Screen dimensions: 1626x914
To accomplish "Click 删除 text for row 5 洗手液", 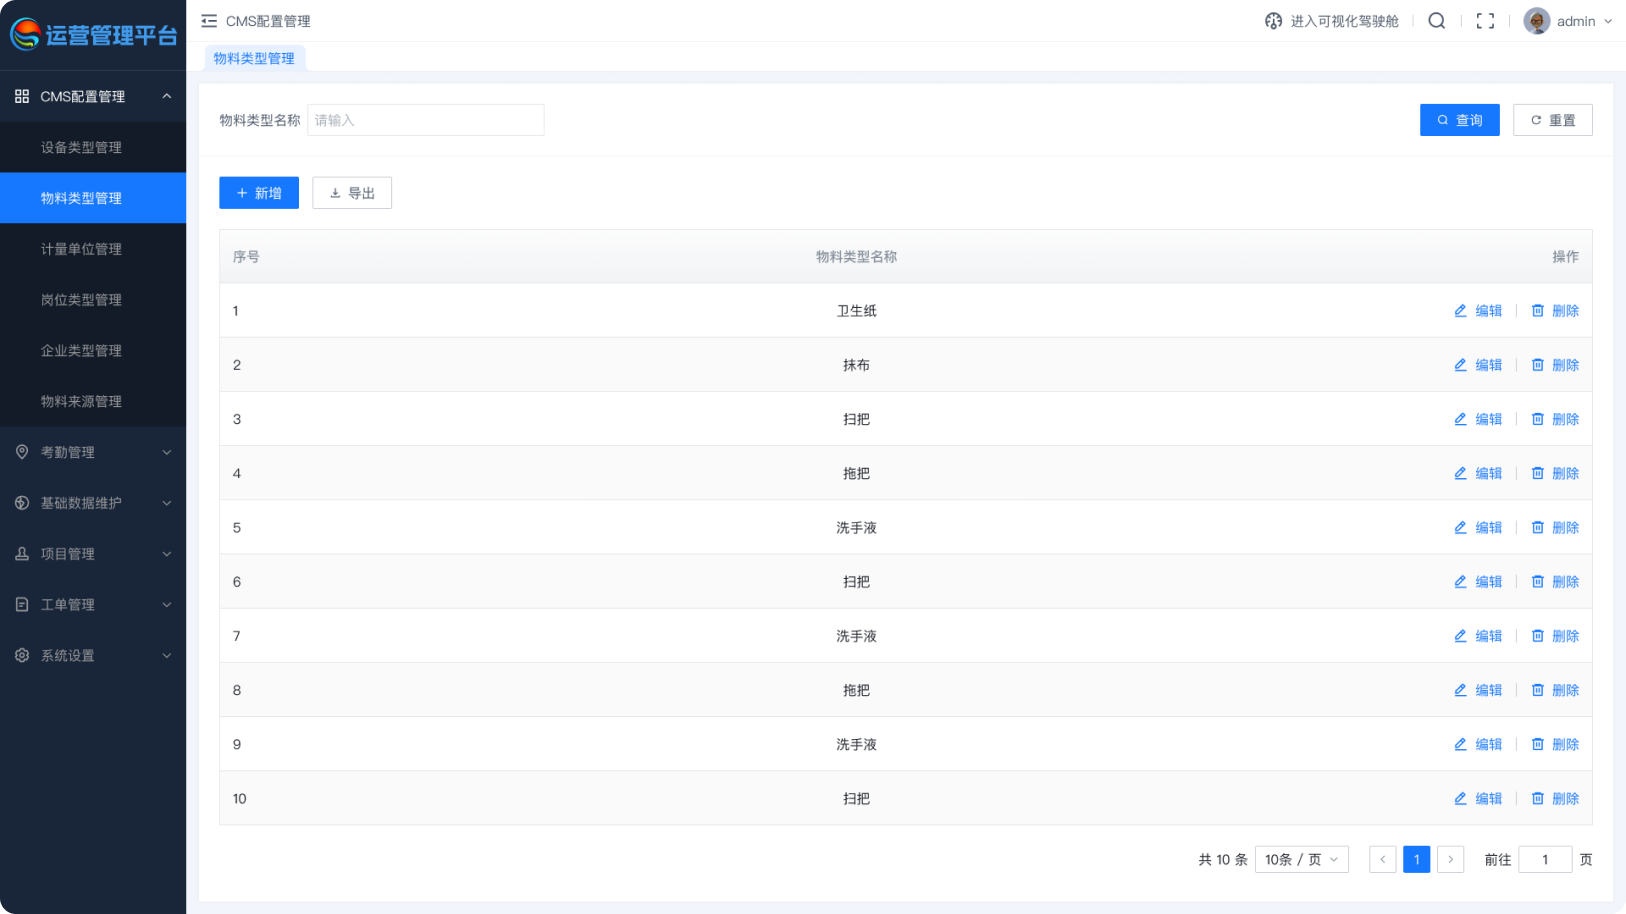I will pyautogui.click(x=1566, y=528).
